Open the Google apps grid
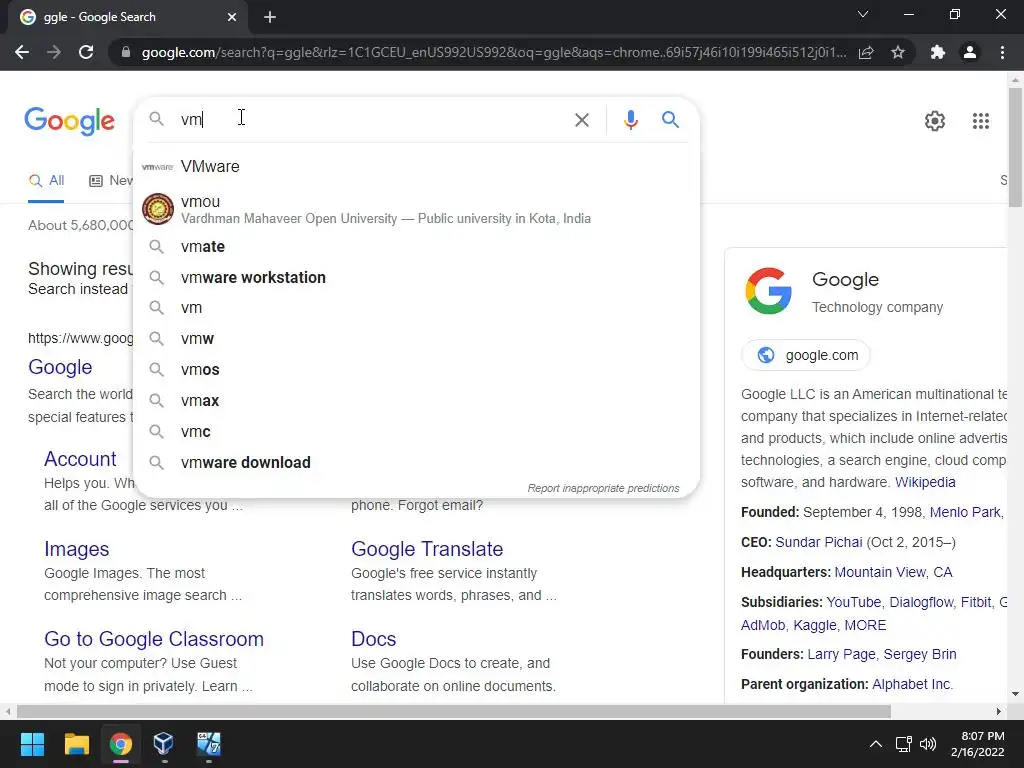The width and height of the screenshot is (1024, 768). (981, 121)
